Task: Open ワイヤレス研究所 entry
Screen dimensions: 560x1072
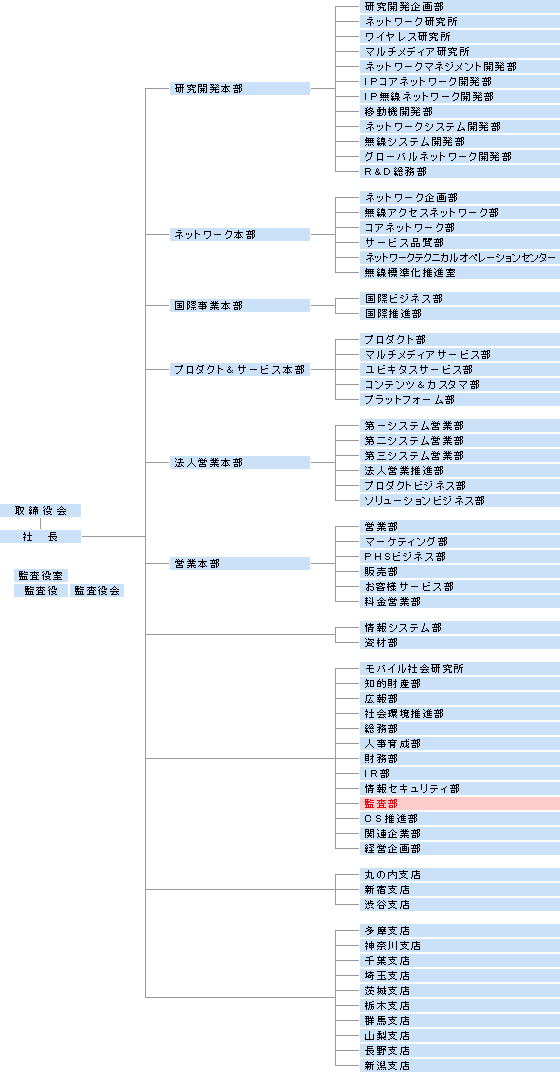Action: pyautogui.click(x=459, y=37)
